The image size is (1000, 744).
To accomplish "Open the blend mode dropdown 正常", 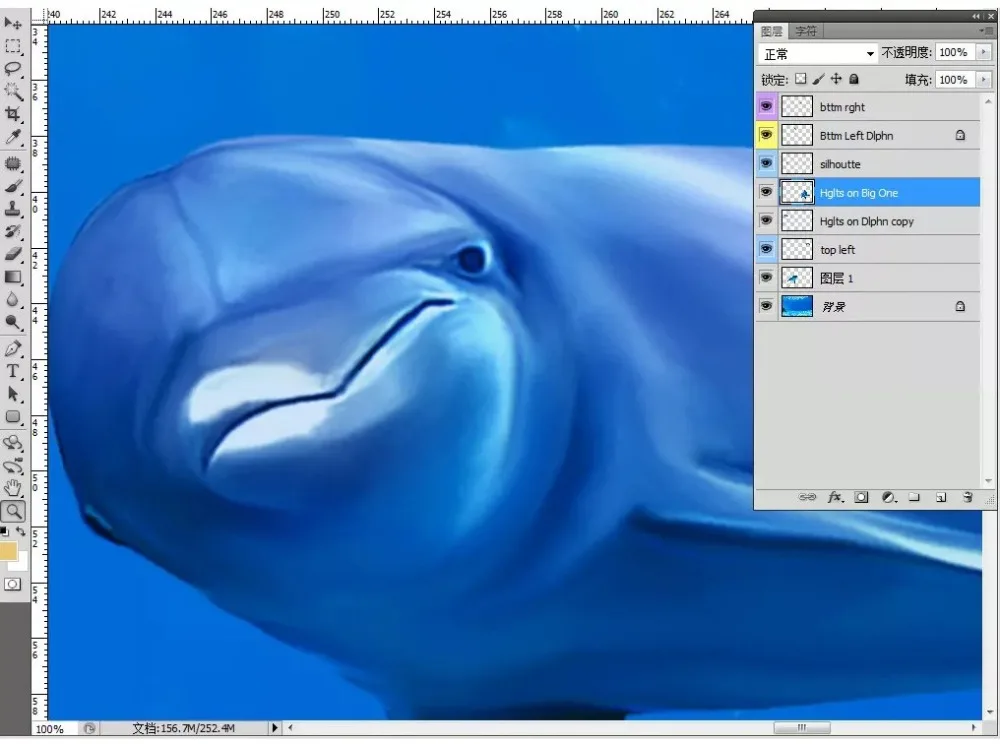I will tap(818, 54).
